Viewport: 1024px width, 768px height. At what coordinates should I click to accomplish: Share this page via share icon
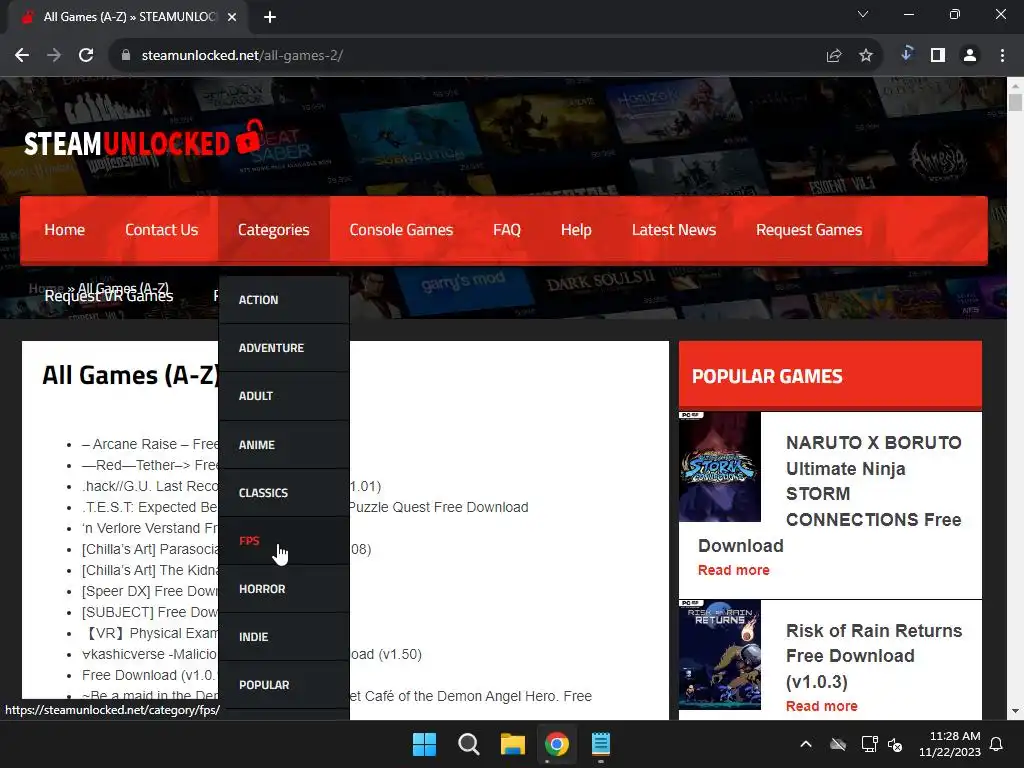coord(834,56)
